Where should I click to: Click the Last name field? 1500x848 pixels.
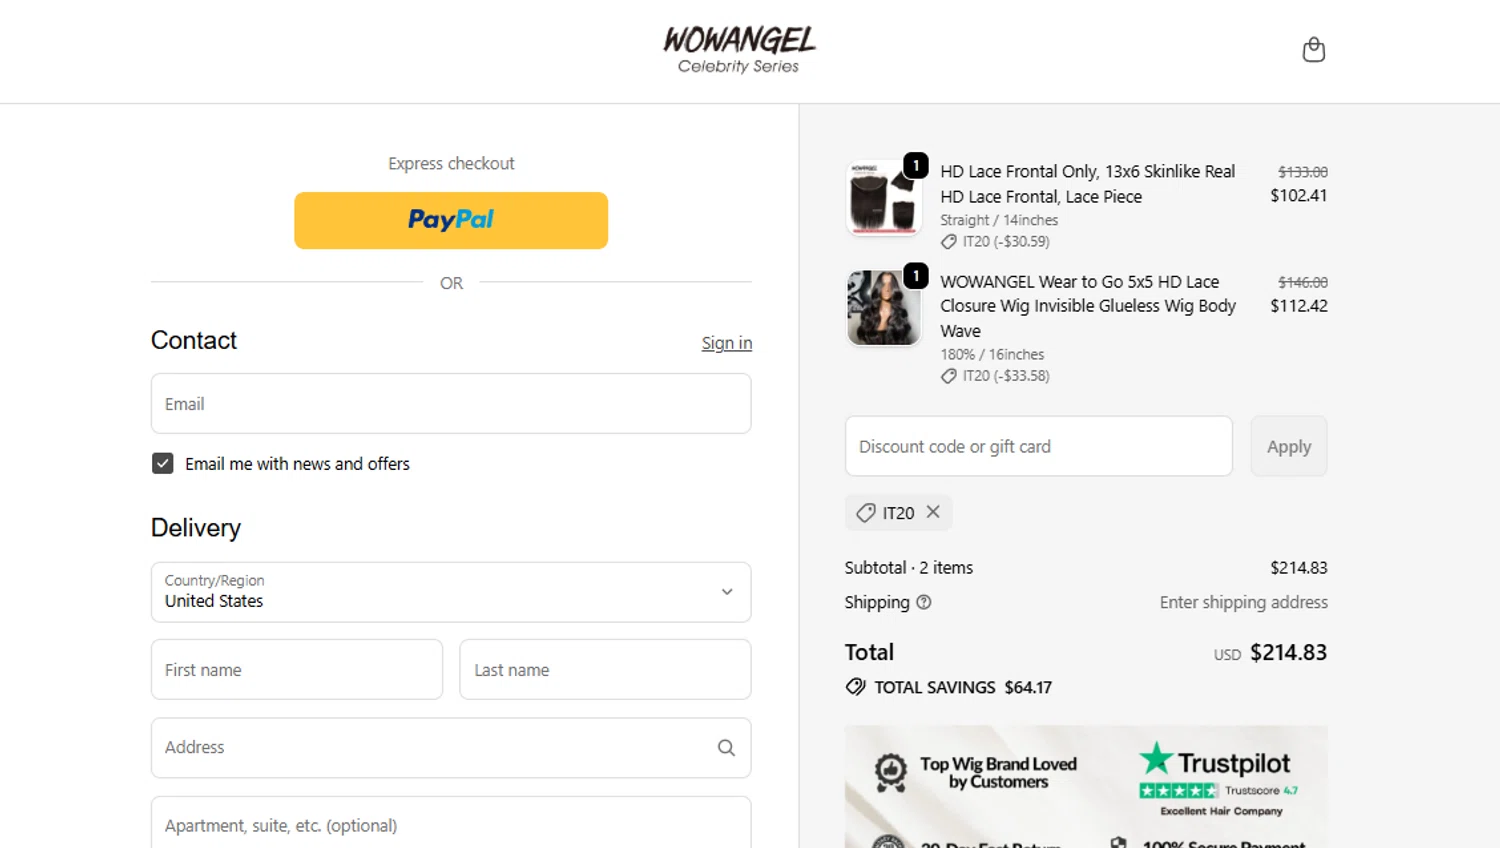click(x=605, y=670)
